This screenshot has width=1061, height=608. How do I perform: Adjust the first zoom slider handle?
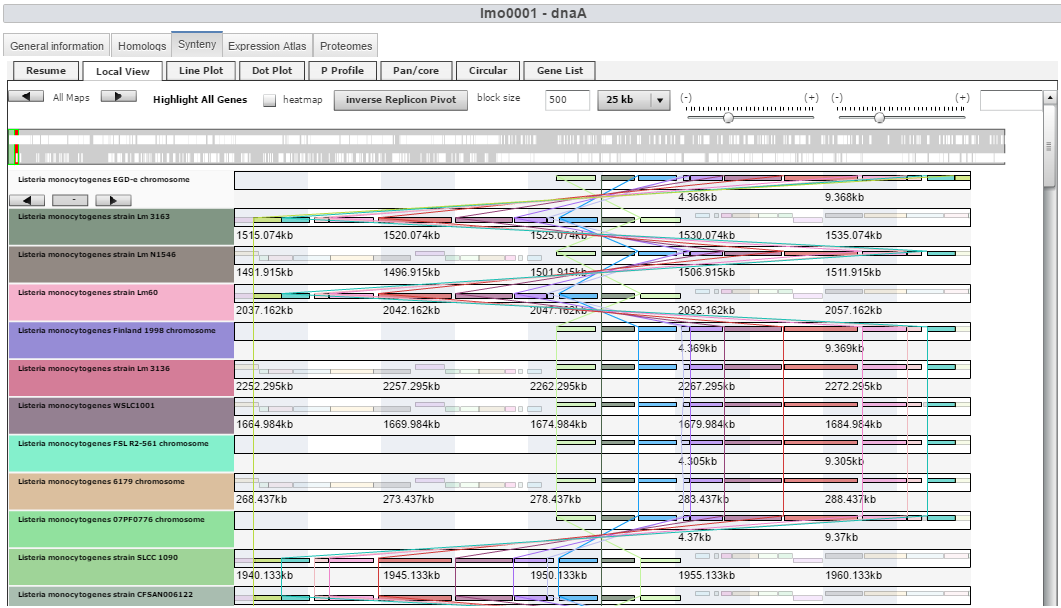pyautogui.click(x=728, y=117)
